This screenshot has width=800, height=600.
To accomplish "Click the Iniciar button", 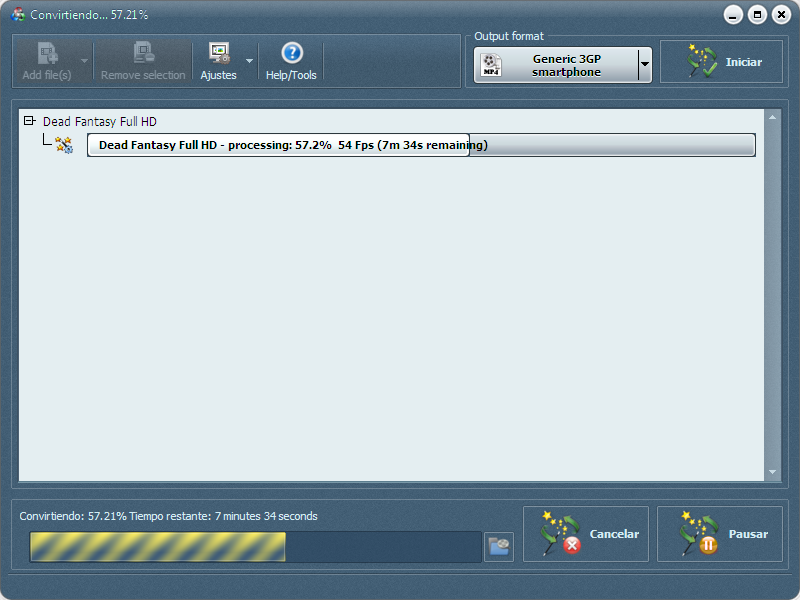I will (x=721, y=62).
